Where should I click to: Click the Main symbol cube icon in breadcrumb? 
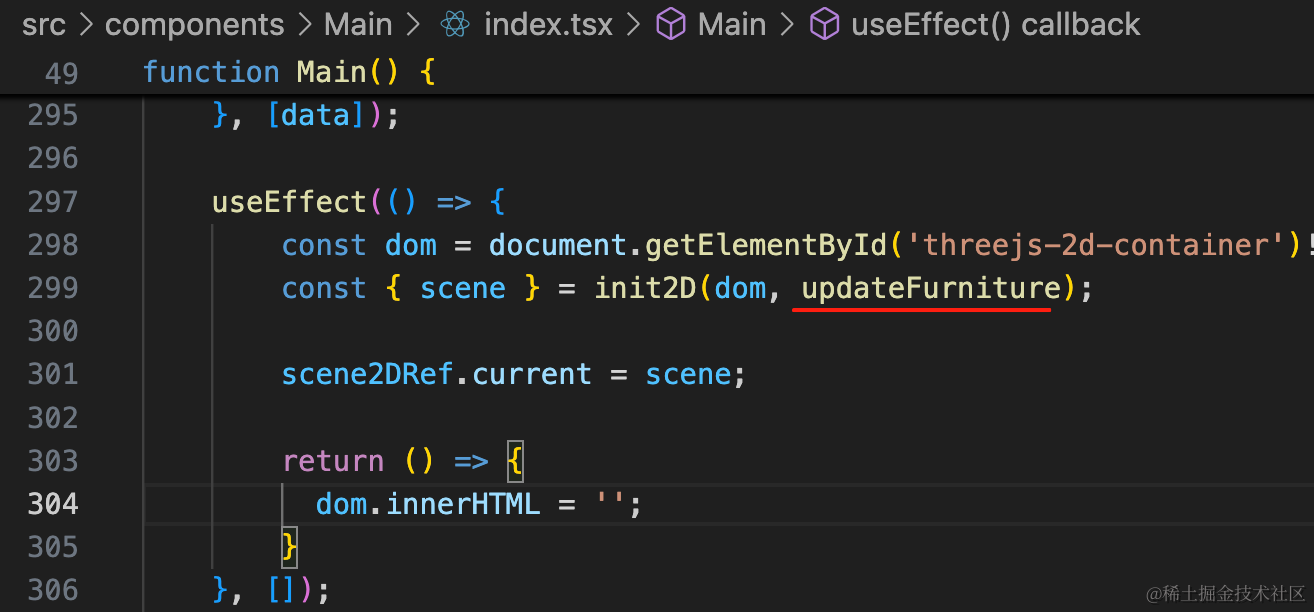pos(670,25)
